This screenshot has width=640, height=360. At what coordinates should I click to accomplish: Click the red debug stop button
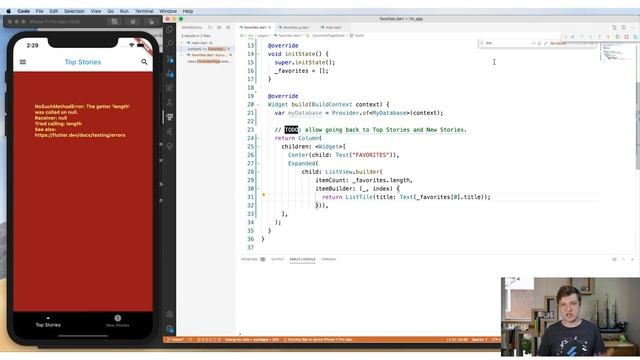[627, 37]
